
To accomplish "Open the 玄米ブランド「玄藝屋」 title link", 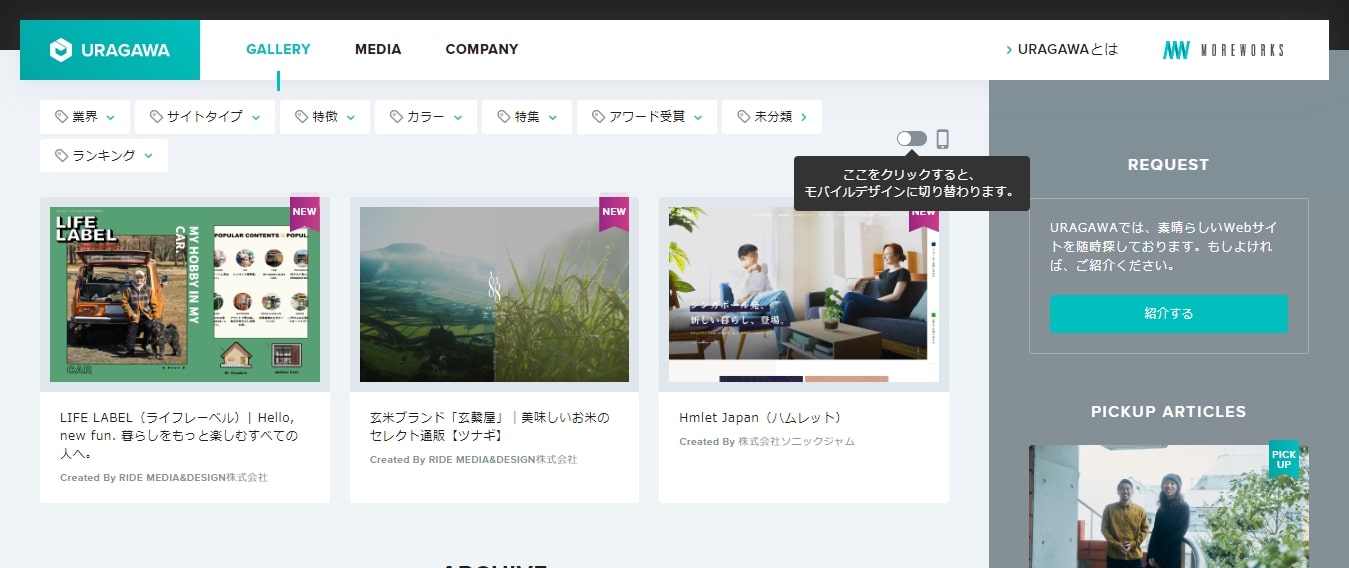I will click(489, 426).
